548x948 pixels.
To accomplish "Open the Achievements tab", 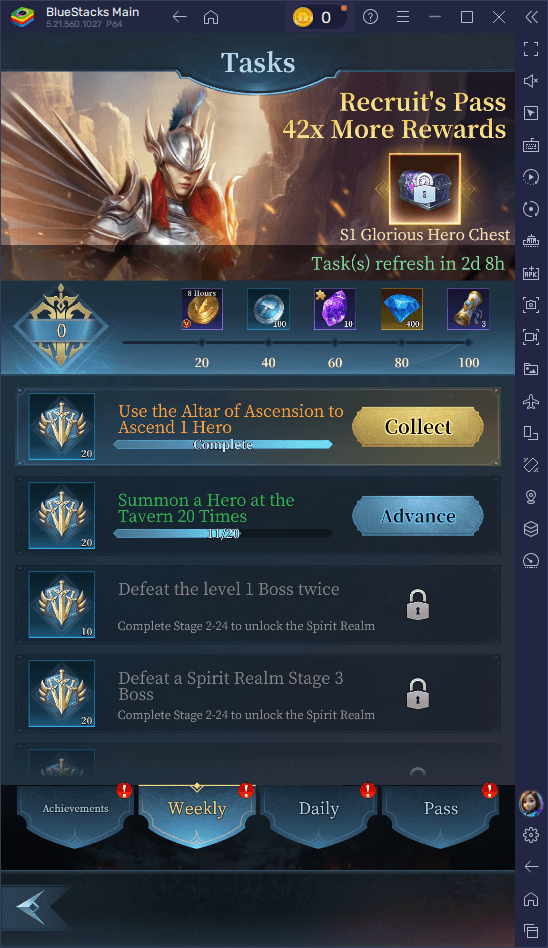I will (x=76, y=809).
